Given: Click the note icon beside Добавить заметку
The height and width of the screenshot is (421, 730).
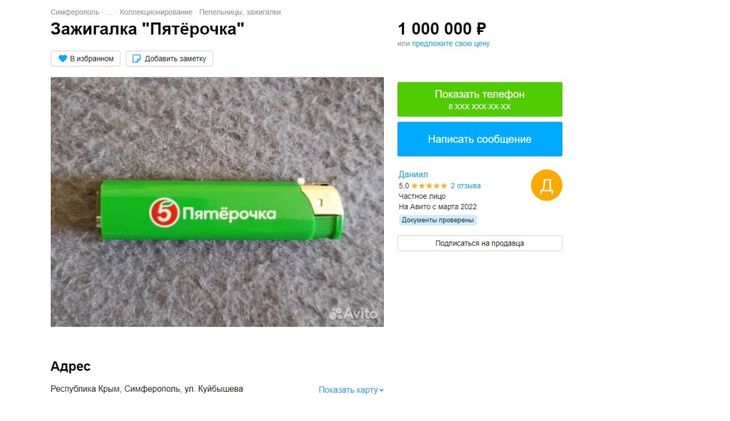Looking at the screenshot, I should (136, 59).
